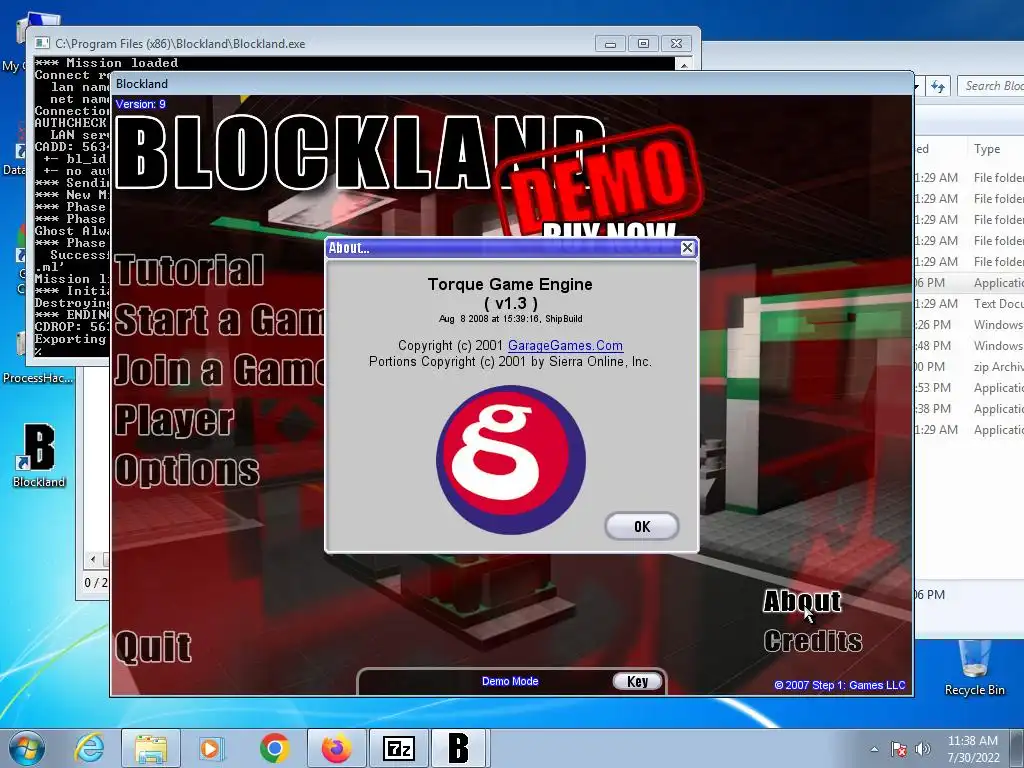
Task: Open Google Chrome from the taskbar
Action: [x=274, y=748]
